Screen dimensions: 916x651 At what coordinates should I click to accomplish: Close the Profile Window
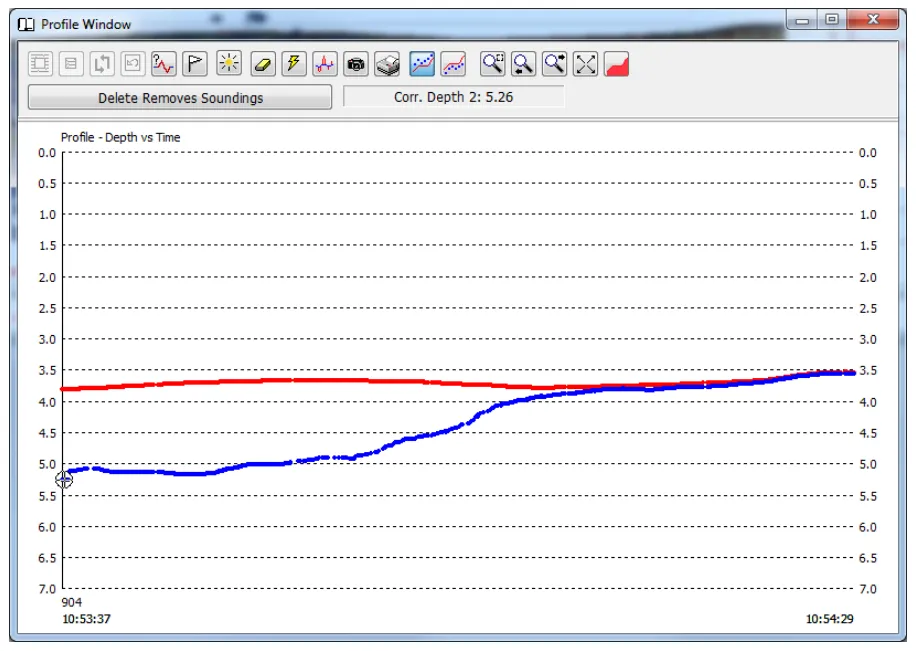tap(873, 20)
